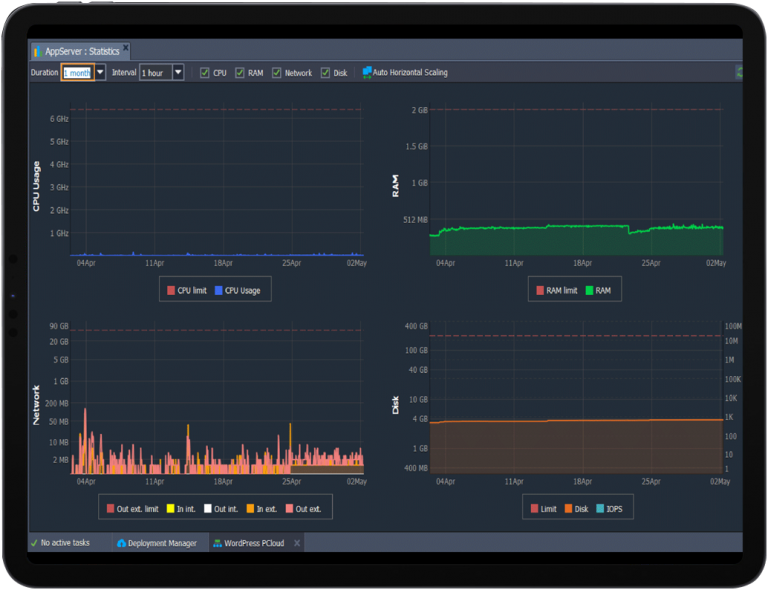Select the WordPress PCloud tab
The height and width of the screenshot is (590, 768).
[256, 543]
